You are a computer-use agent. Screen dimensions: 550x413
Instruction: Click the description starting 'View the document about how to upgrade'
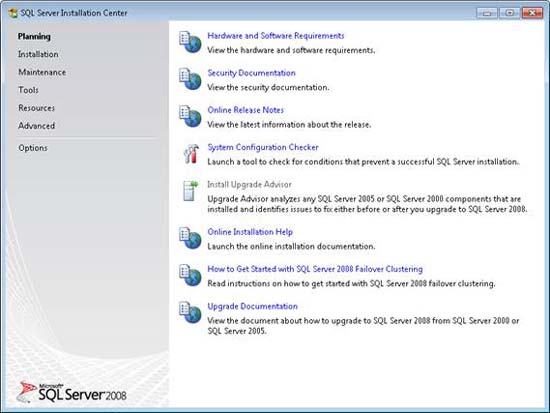click(363, 326)
